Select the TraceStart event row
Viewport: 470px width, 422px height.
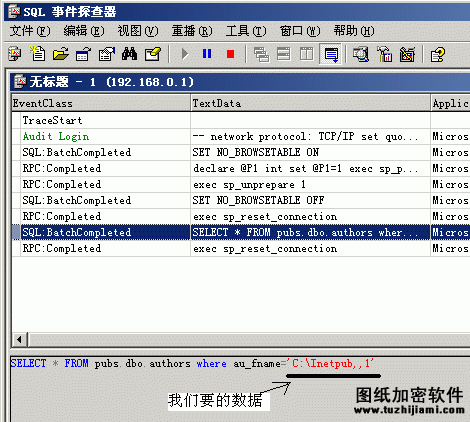pyautogui.click(x=241, y=120)
